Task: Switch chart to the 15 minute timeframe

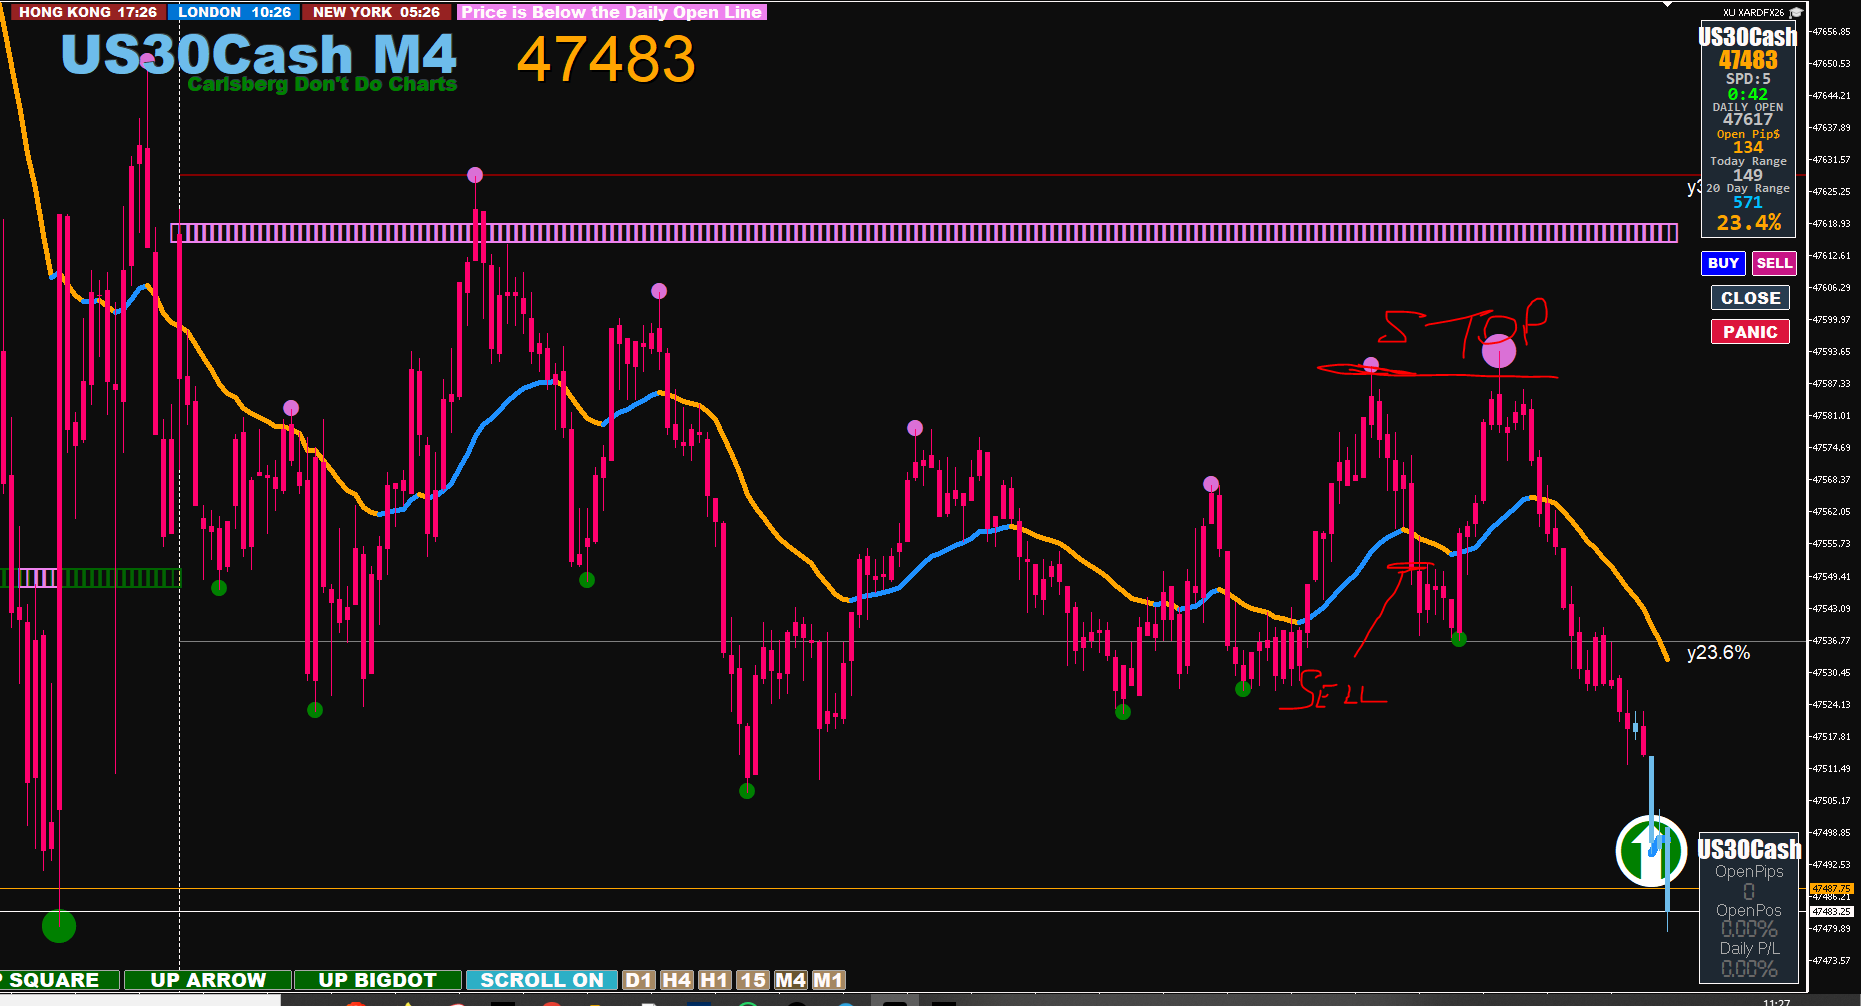Action: point(753,980)
